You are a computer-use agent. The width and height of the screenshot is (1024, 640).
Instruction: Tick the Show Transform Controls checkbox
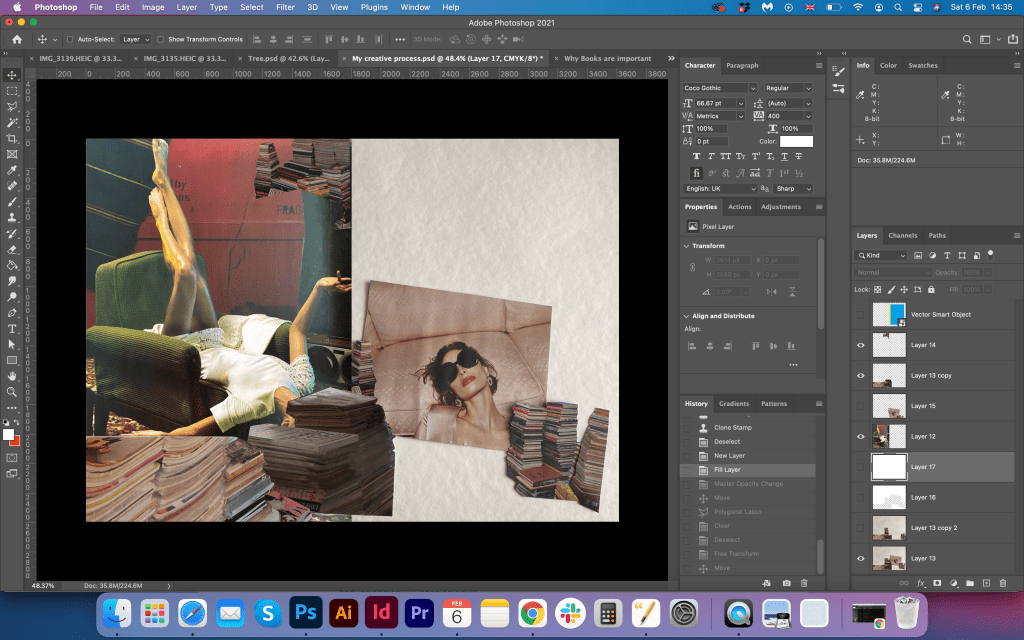click(161, 39)
